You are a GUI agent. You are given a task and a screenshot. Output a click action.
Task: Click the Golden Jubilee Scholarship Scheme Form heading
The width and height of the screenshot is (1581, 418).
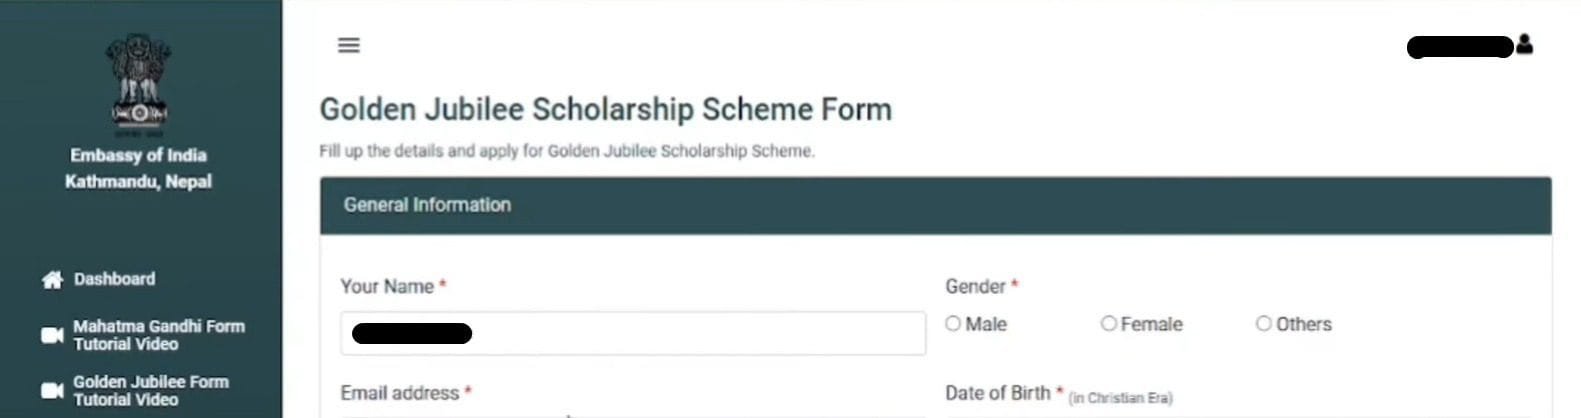pyautogui.click(x=605, y=109)
